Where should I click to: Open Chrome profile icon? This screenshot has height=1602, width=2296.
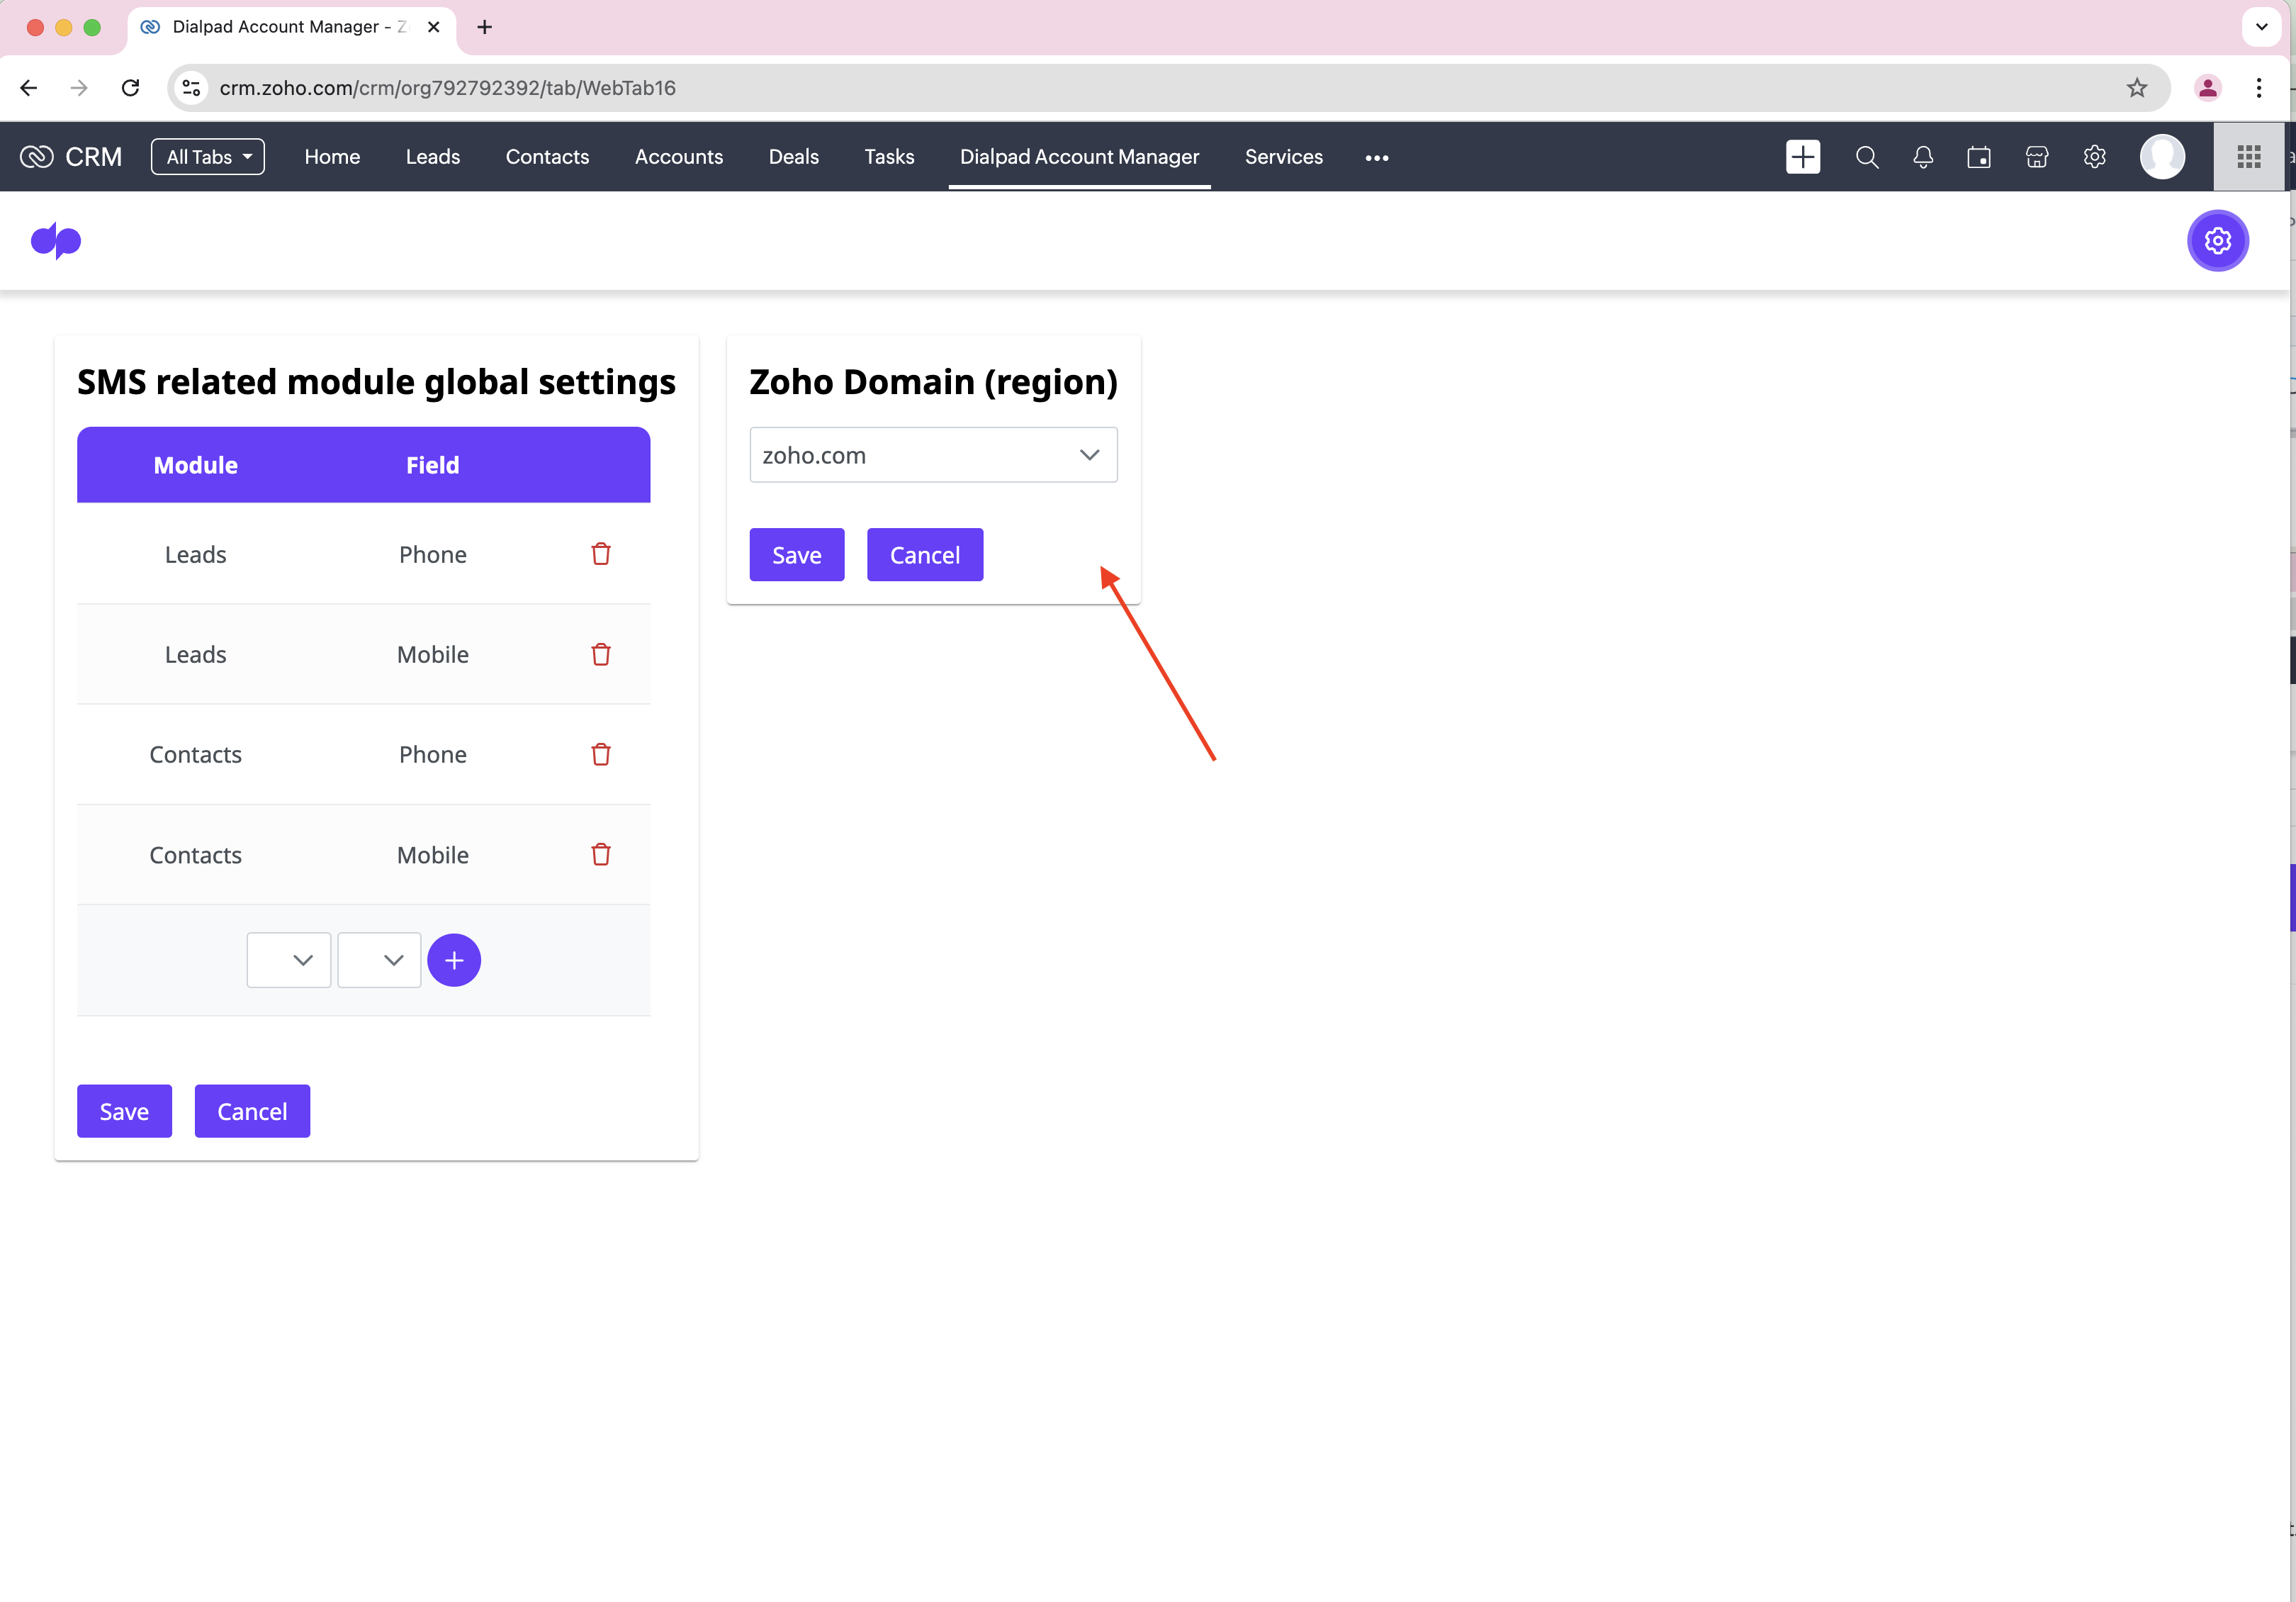pyautogui.click(x=2207, y=88)
